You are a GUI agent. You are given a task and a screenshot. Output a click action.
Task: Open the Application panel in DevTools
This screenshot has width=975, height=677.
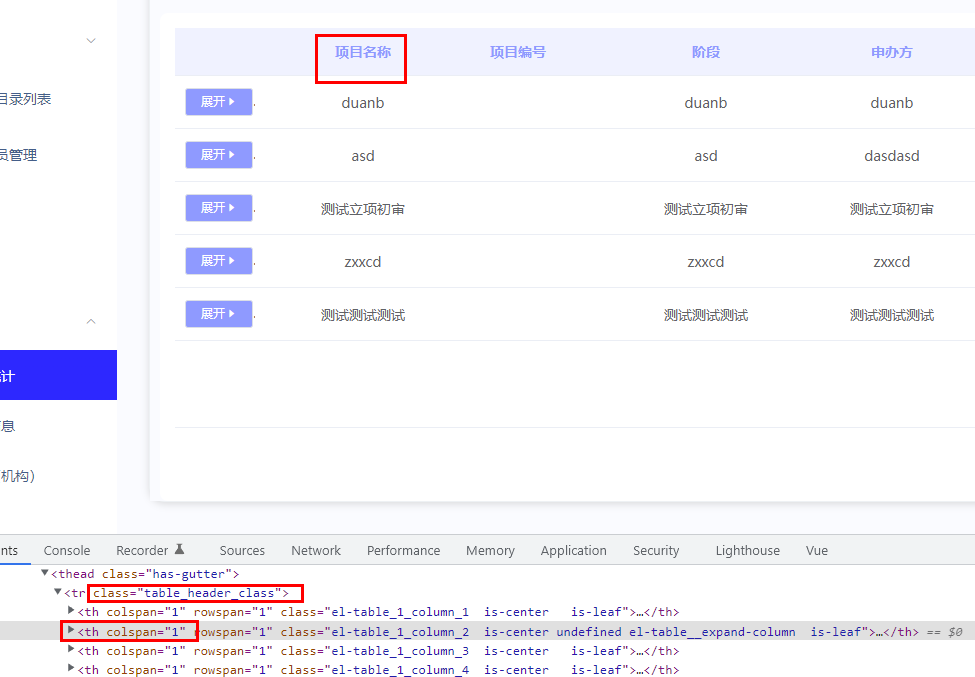point(573,550)
